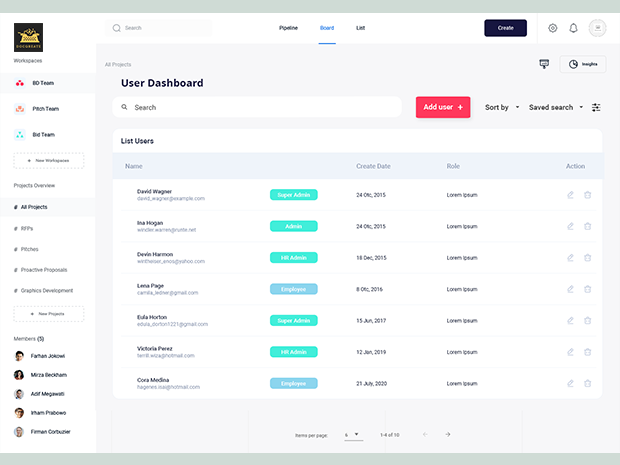Click the user dashboard Search field
Image resolution: width=620 pixels, height=465 pixels.
[257, 107]
